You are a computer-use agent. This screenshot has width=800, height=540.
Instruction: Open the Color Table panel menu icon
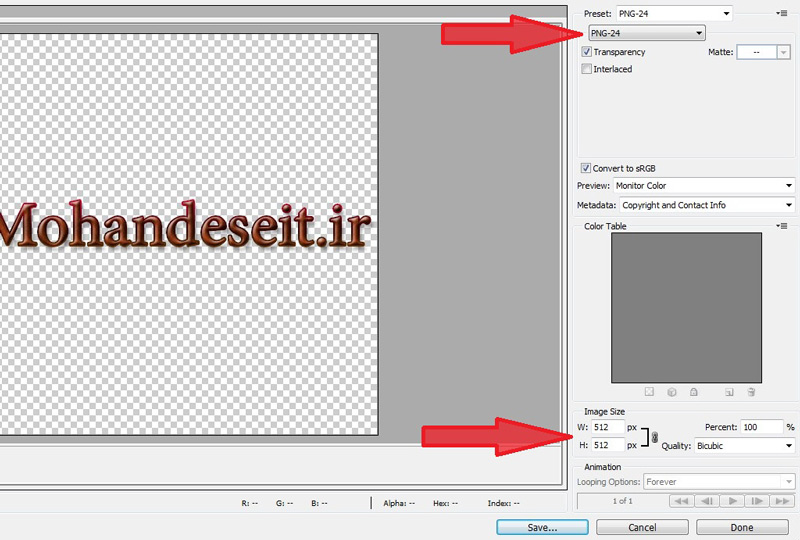782,226
